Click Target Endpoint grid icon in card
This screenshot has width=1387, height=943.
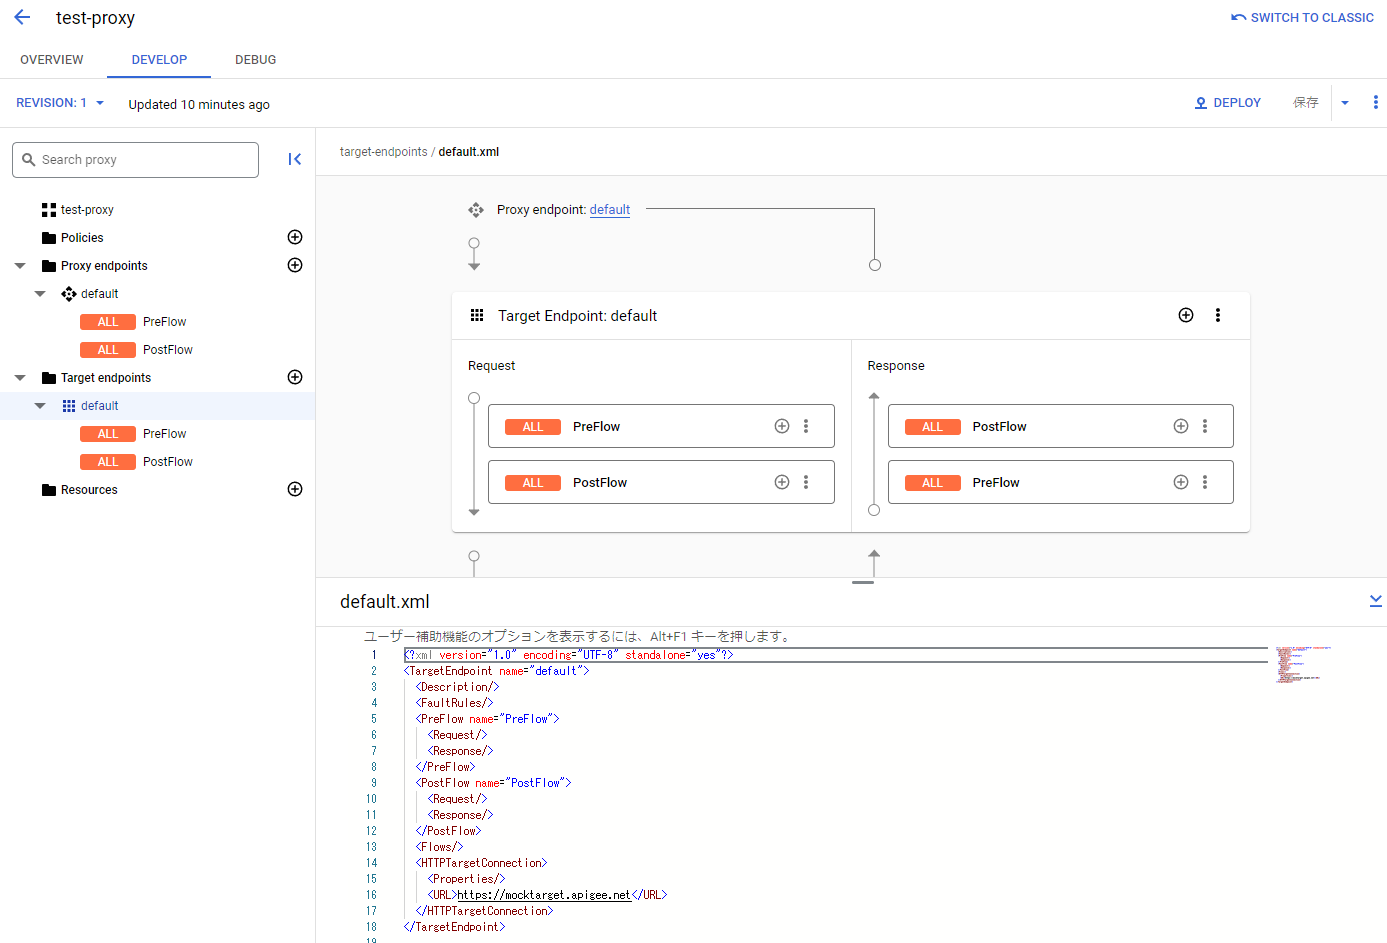477,315
